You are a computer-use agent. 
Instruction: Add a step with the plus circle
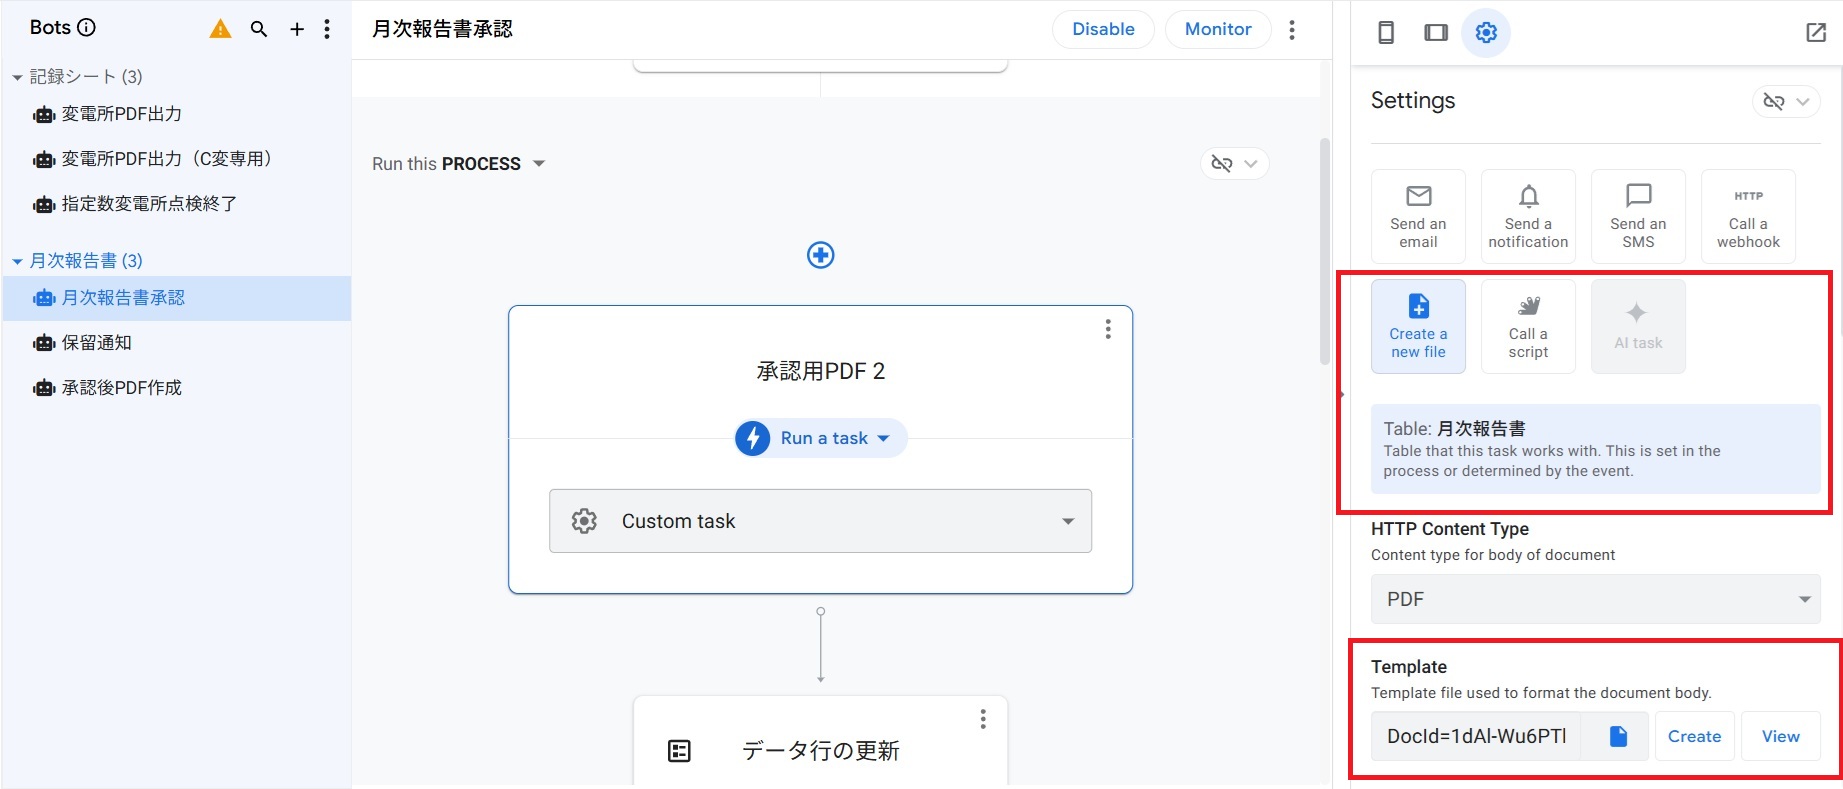point(820,255)
